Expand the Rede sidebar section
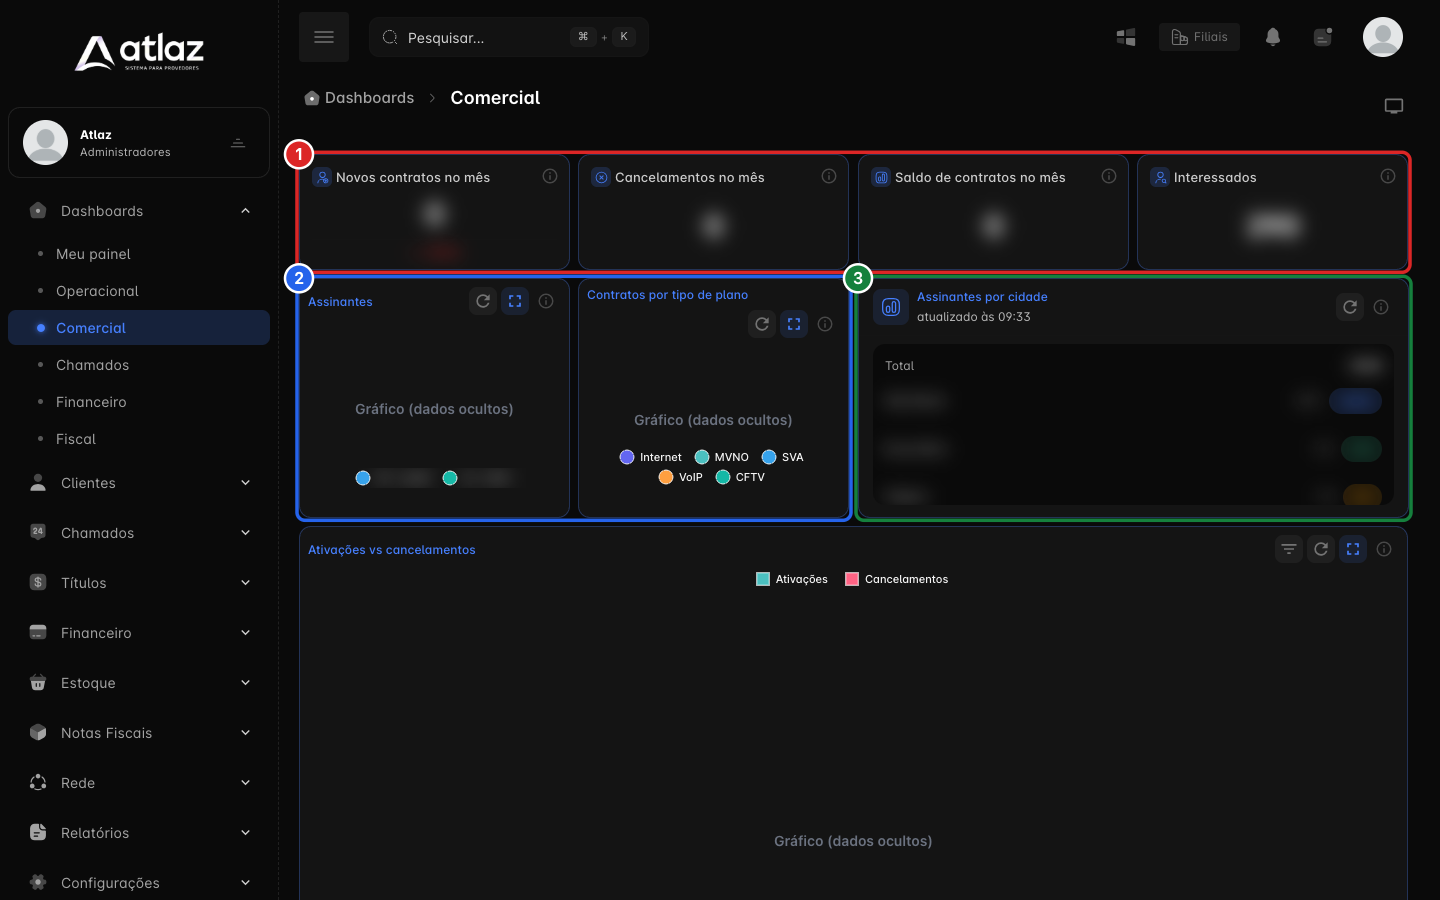1440x900 pixels. (x=139, y=783)
